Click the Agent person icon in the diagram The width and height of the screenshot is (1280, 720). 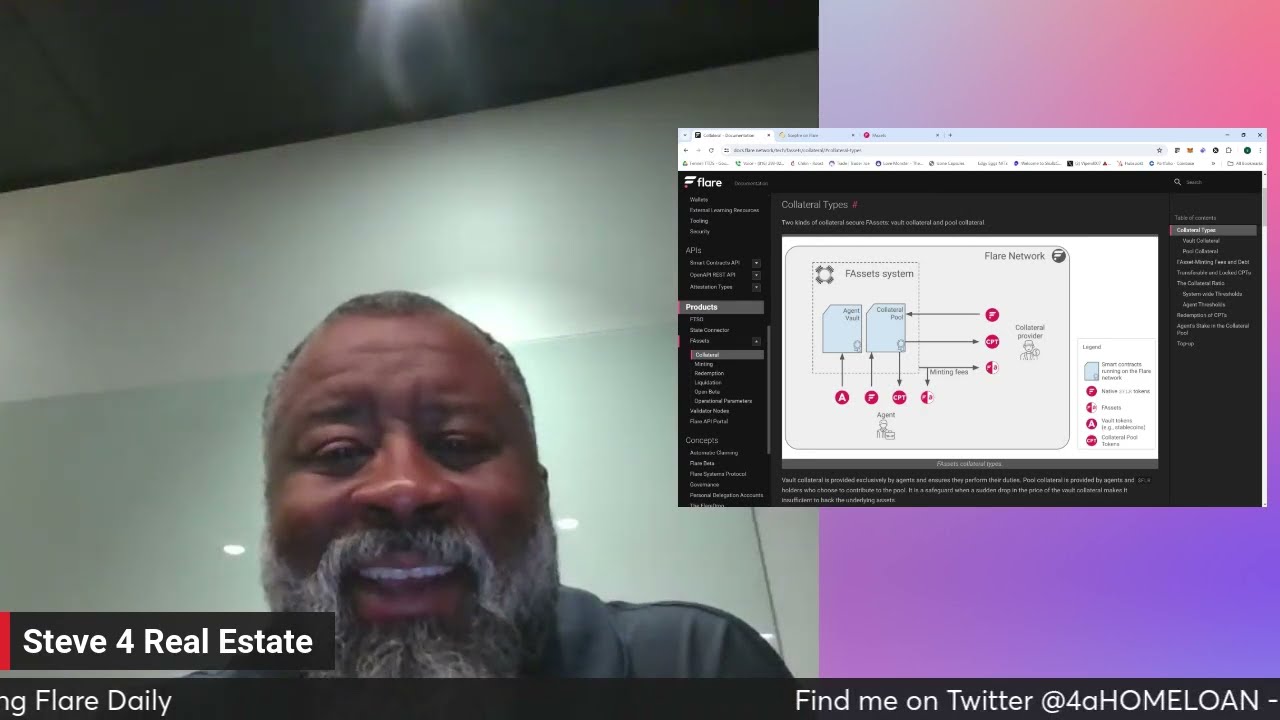[886, 430]
